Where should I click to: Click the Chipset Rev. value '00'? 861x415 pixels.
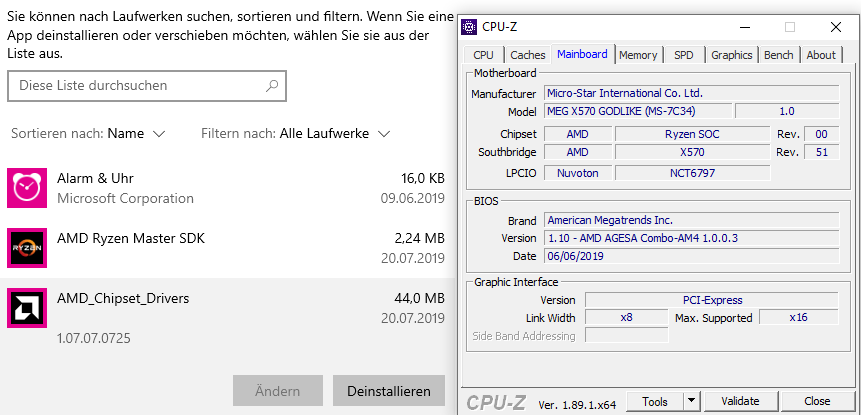[x=821, y=134]
